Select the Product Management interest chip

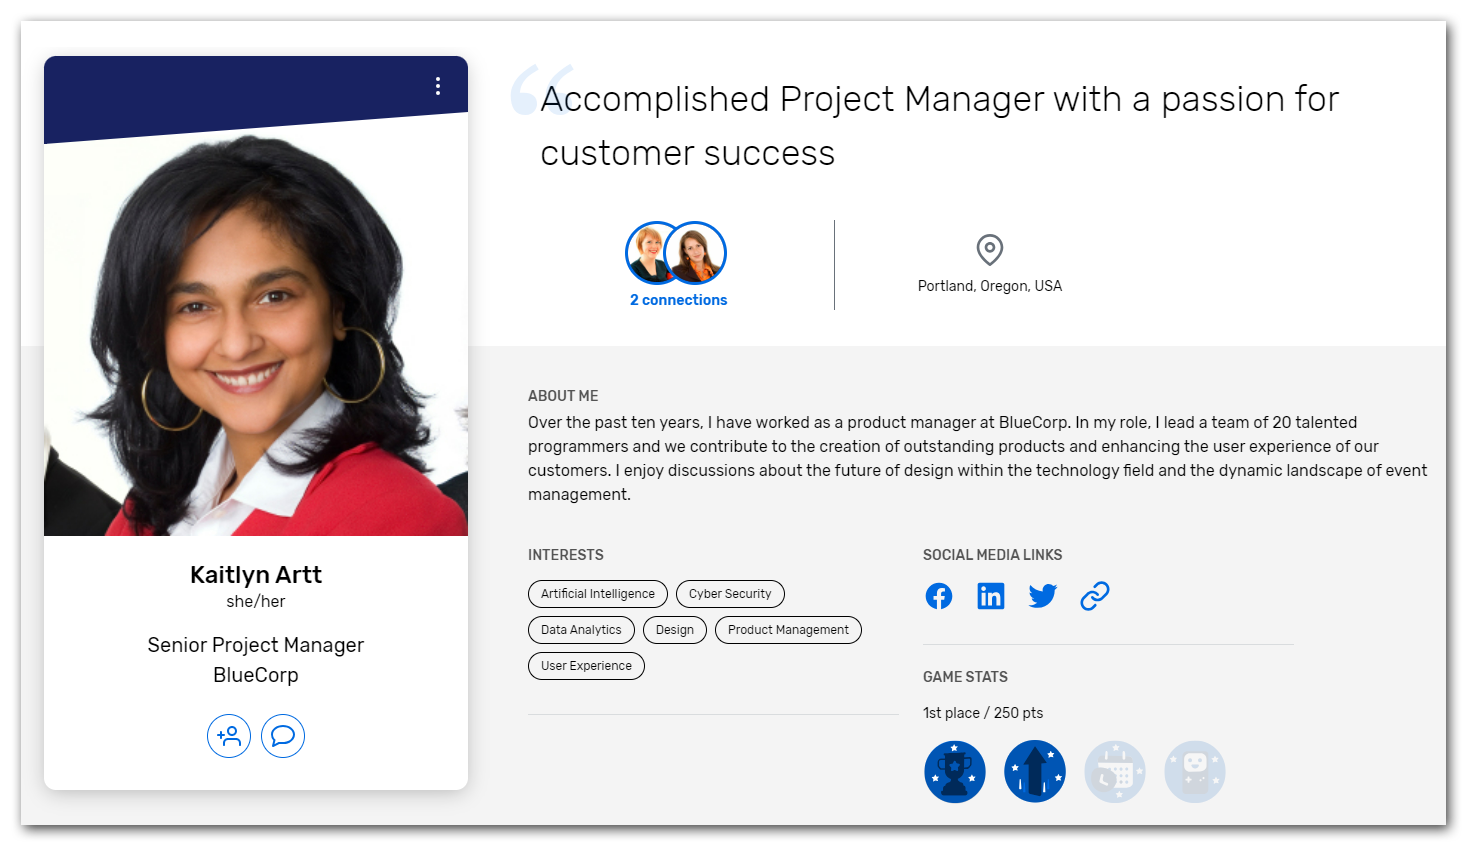click(787, 629)
